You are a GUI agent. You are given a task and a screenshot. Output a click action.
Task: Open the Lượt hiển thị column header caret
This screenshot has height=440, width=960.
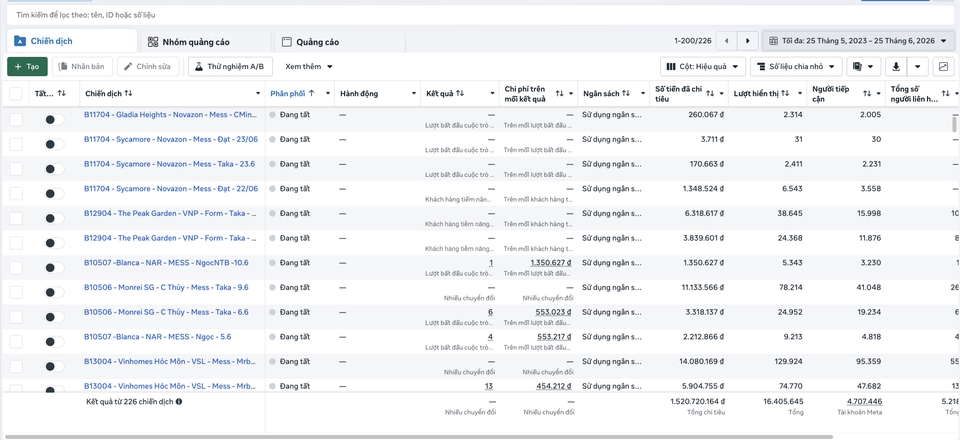coord(800,94)
